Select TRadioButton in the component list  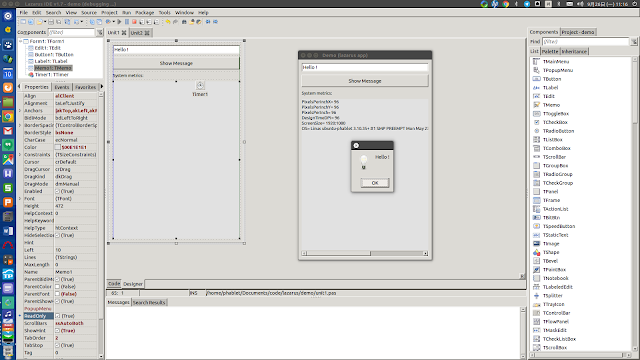click(x=558, y=131)
